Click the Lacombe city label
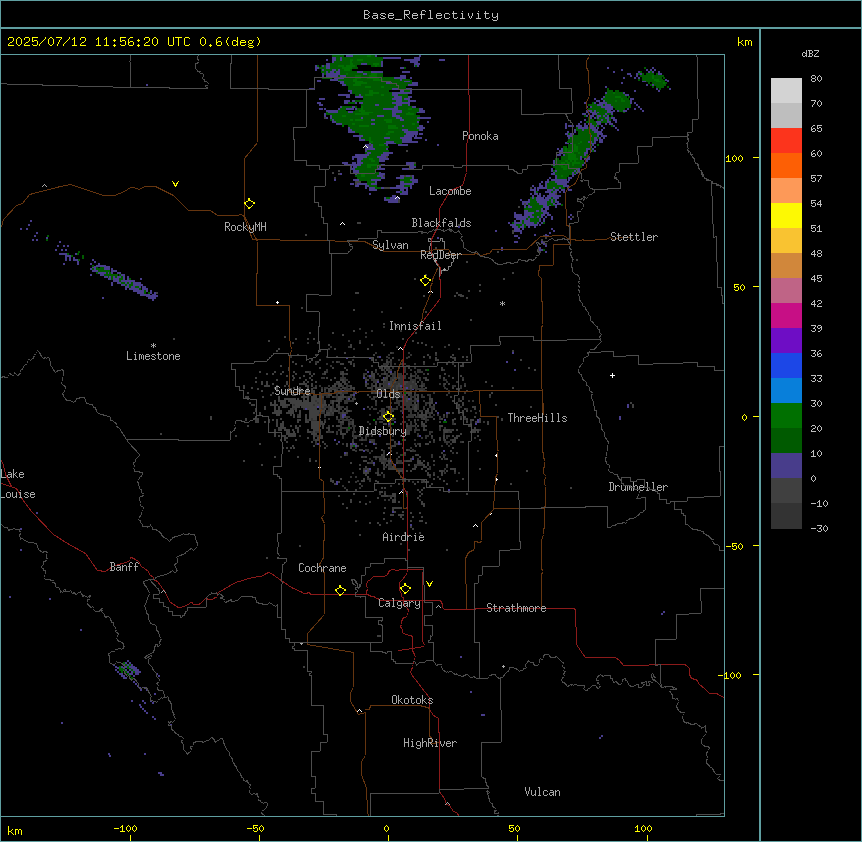Screen dimensions: 862x842 450,191
